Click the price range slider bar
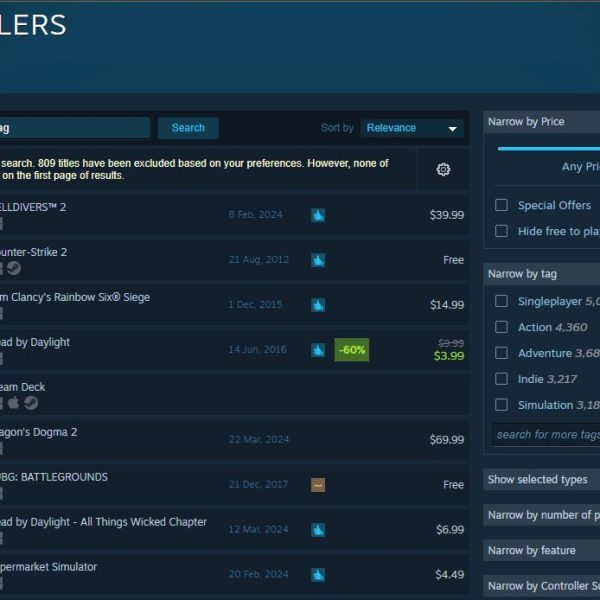Image resolution: width=600 pixels, height=600 pixels. pos(549,148)
